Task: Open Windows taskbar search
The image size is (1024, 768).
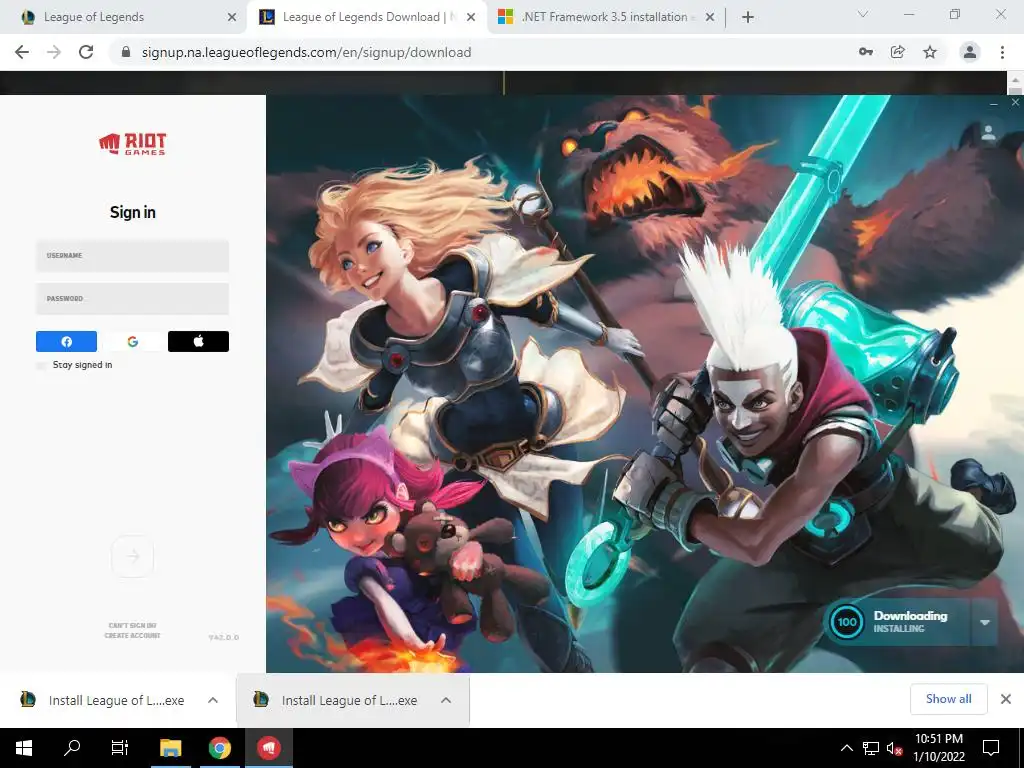Action: [x=72, y=748]
